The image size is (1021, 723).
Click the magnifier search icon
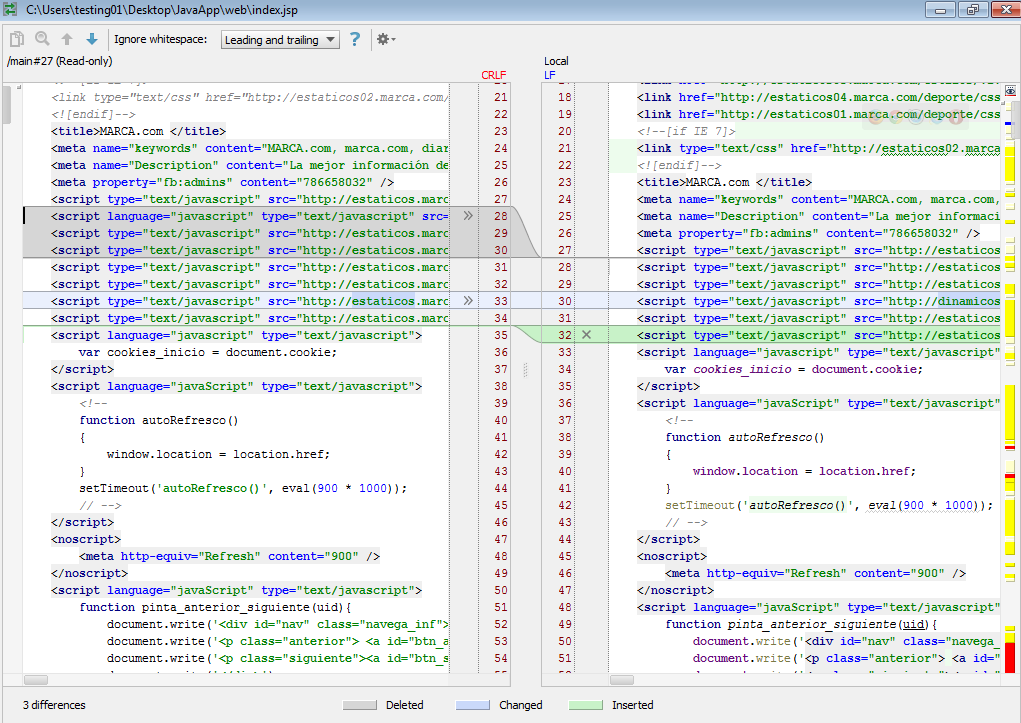[x=42, y=39]
